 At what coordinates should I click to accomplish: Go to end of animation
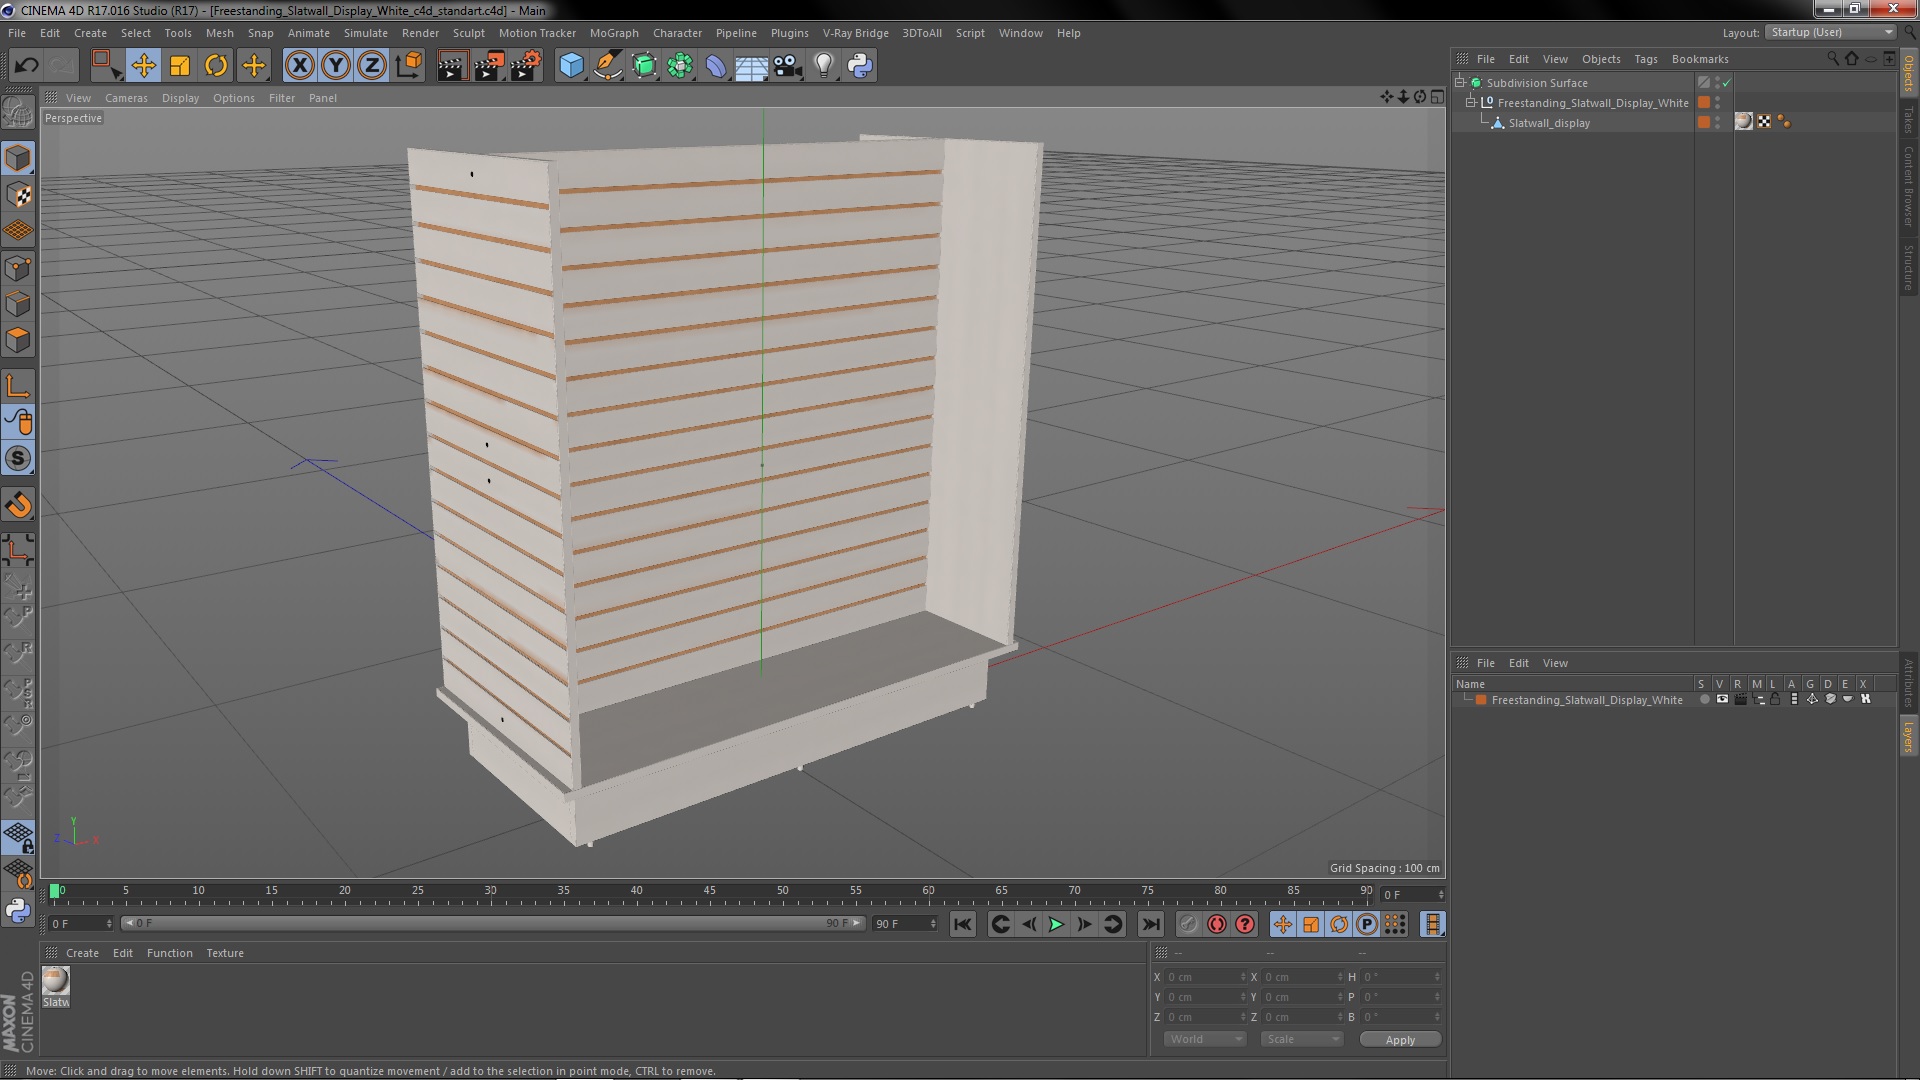pos(1151,925)
